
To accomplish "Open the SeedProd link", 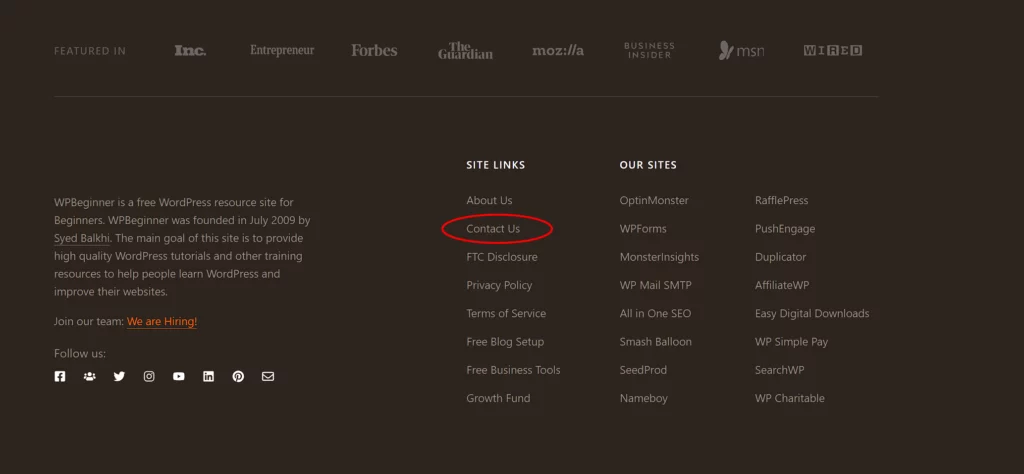I will pos(643,370).
